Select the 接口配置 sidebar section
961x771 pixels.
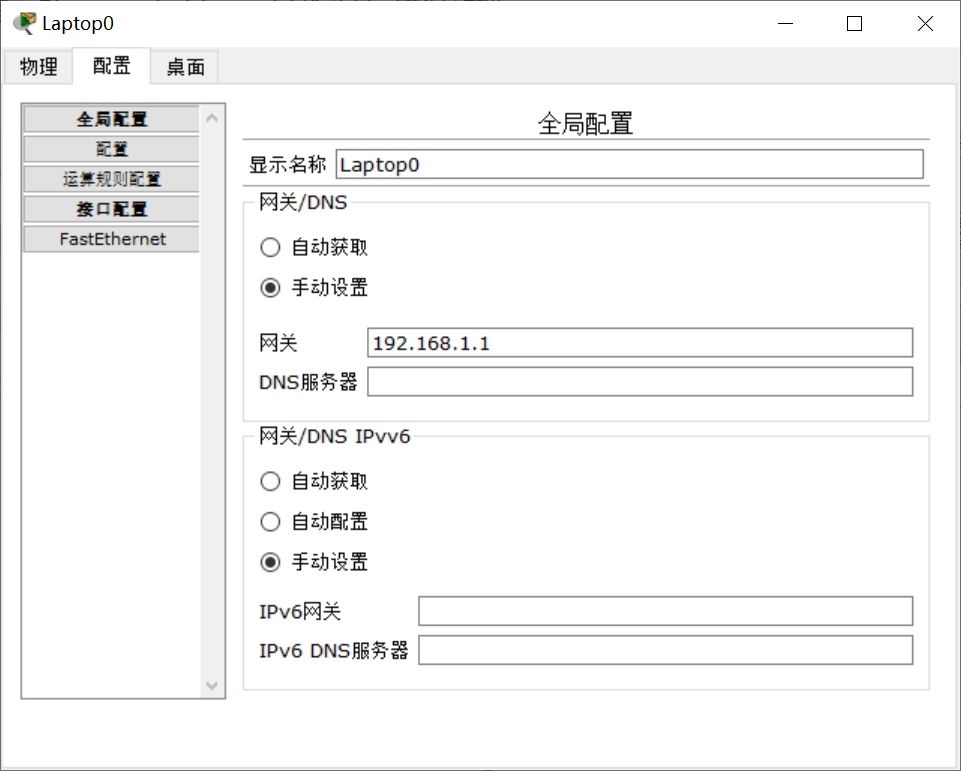tap(110, 208)
